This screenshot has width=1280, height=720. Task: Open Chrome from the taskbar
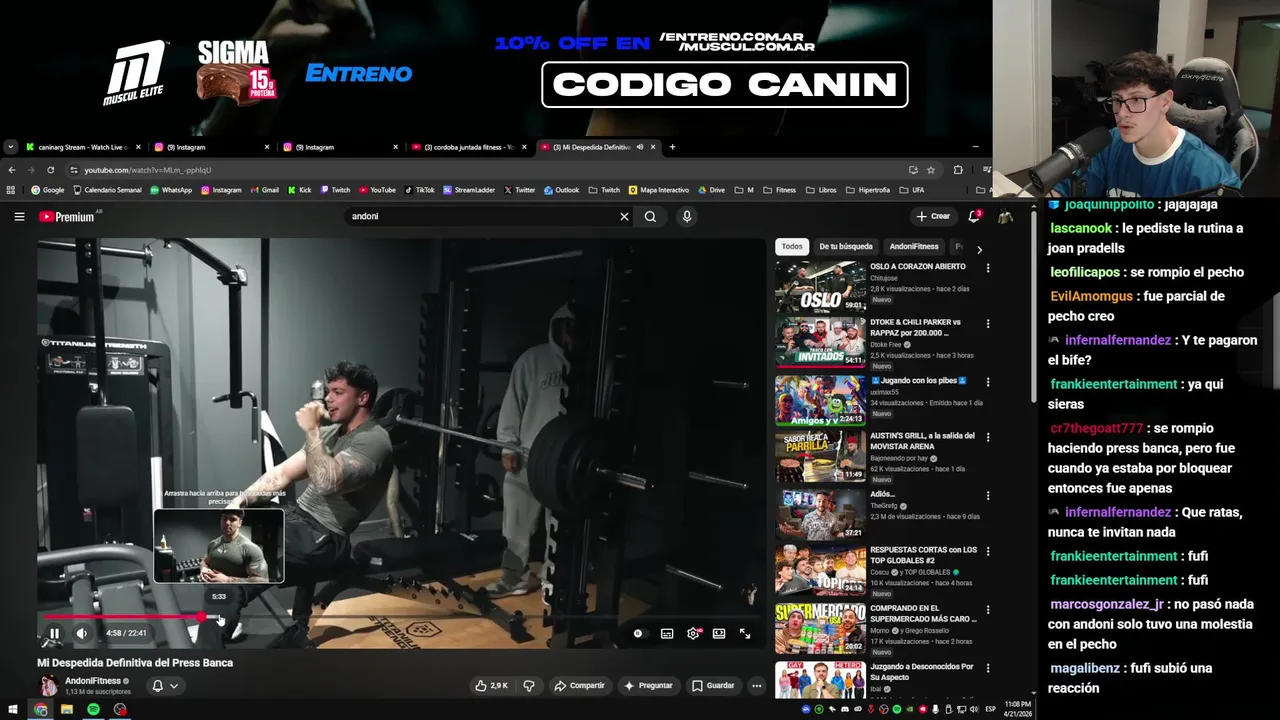[40, 709]
